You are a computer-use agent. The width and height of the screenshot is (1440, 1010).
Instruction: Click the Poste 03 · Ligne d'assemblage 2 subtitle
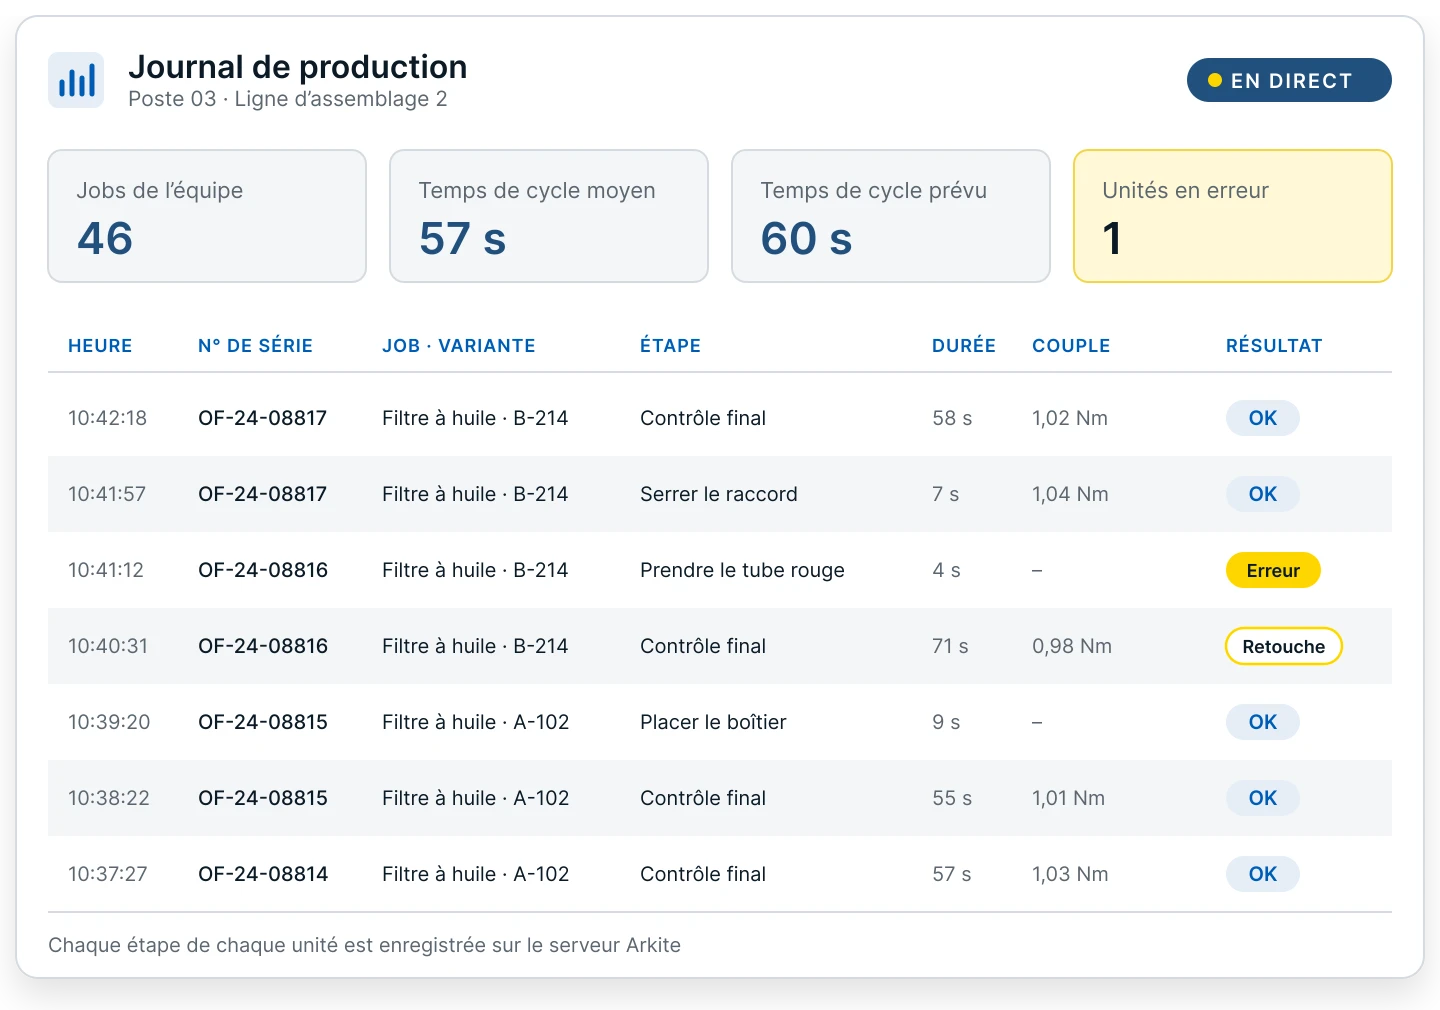[x=288, y=99]
